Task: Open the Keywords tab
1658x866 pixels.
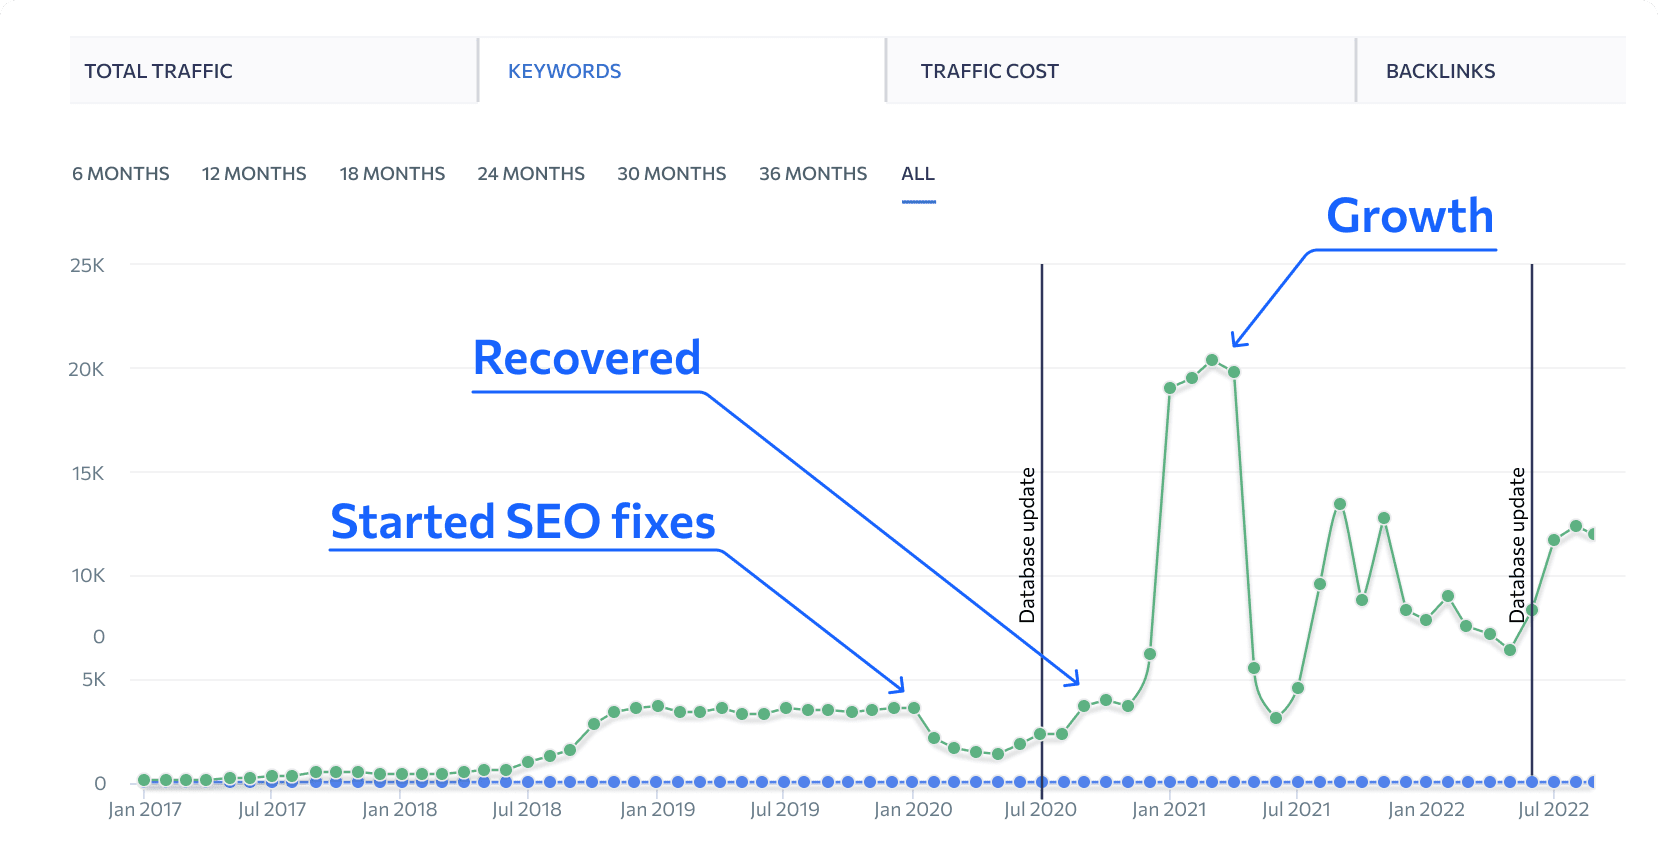Action: point(564,70)
